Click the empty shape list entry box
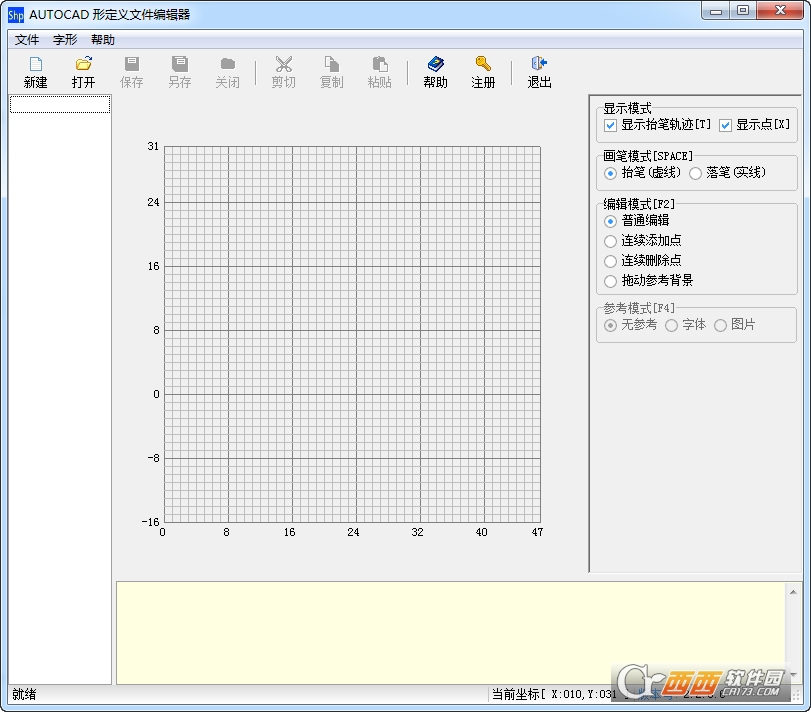The image size is (811, 712). pyautogui.click(x=60, y=105)
